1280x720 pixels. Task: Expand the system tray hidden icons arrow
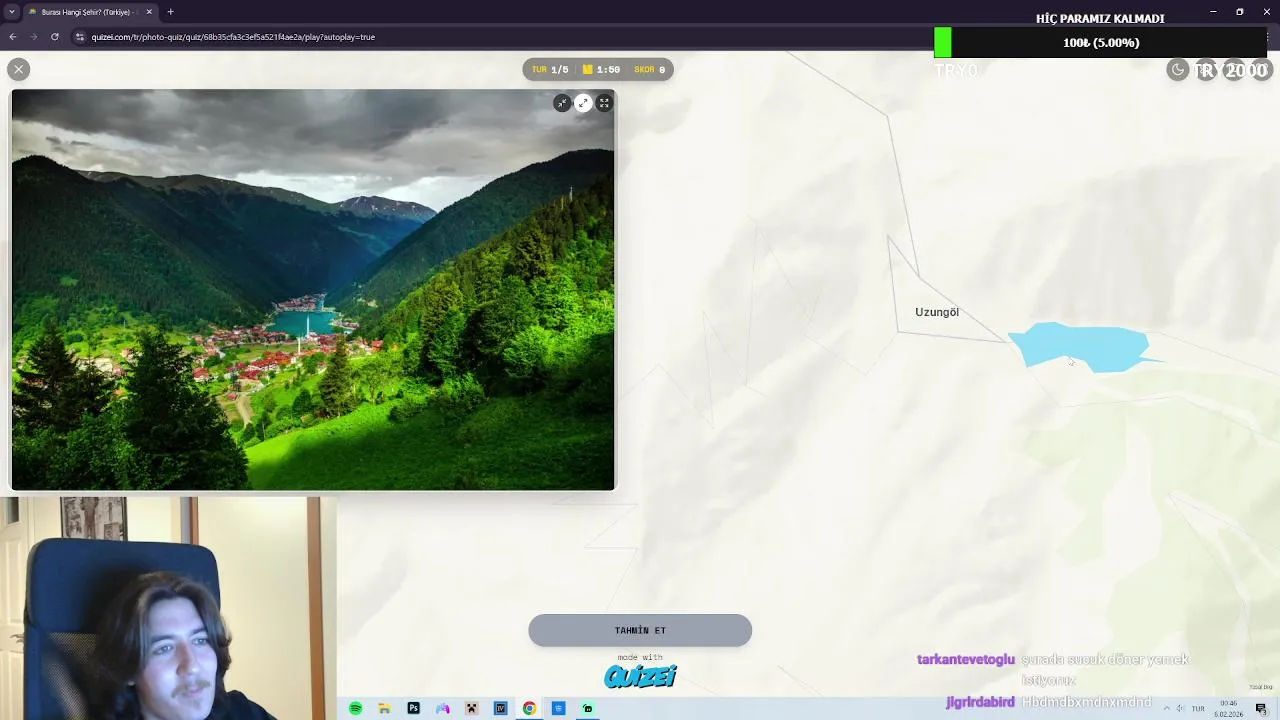point(1166,708)
